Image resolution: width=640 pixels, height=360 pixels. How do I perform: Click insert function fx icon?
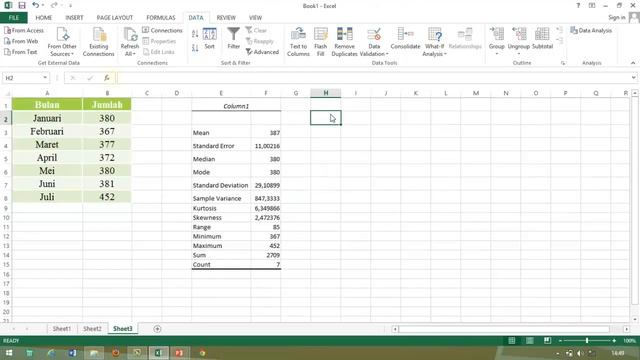[107, 78]
